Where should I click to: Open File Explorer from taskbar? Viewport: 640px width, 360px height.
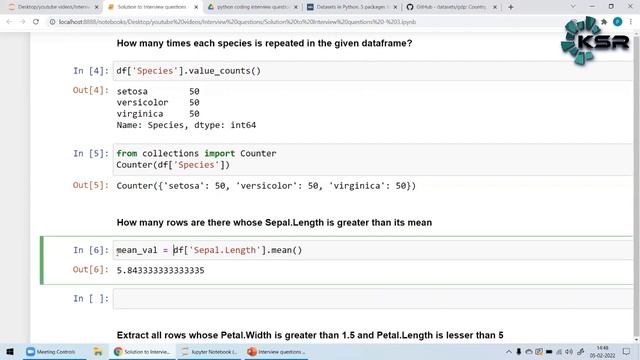pos(98,351)
